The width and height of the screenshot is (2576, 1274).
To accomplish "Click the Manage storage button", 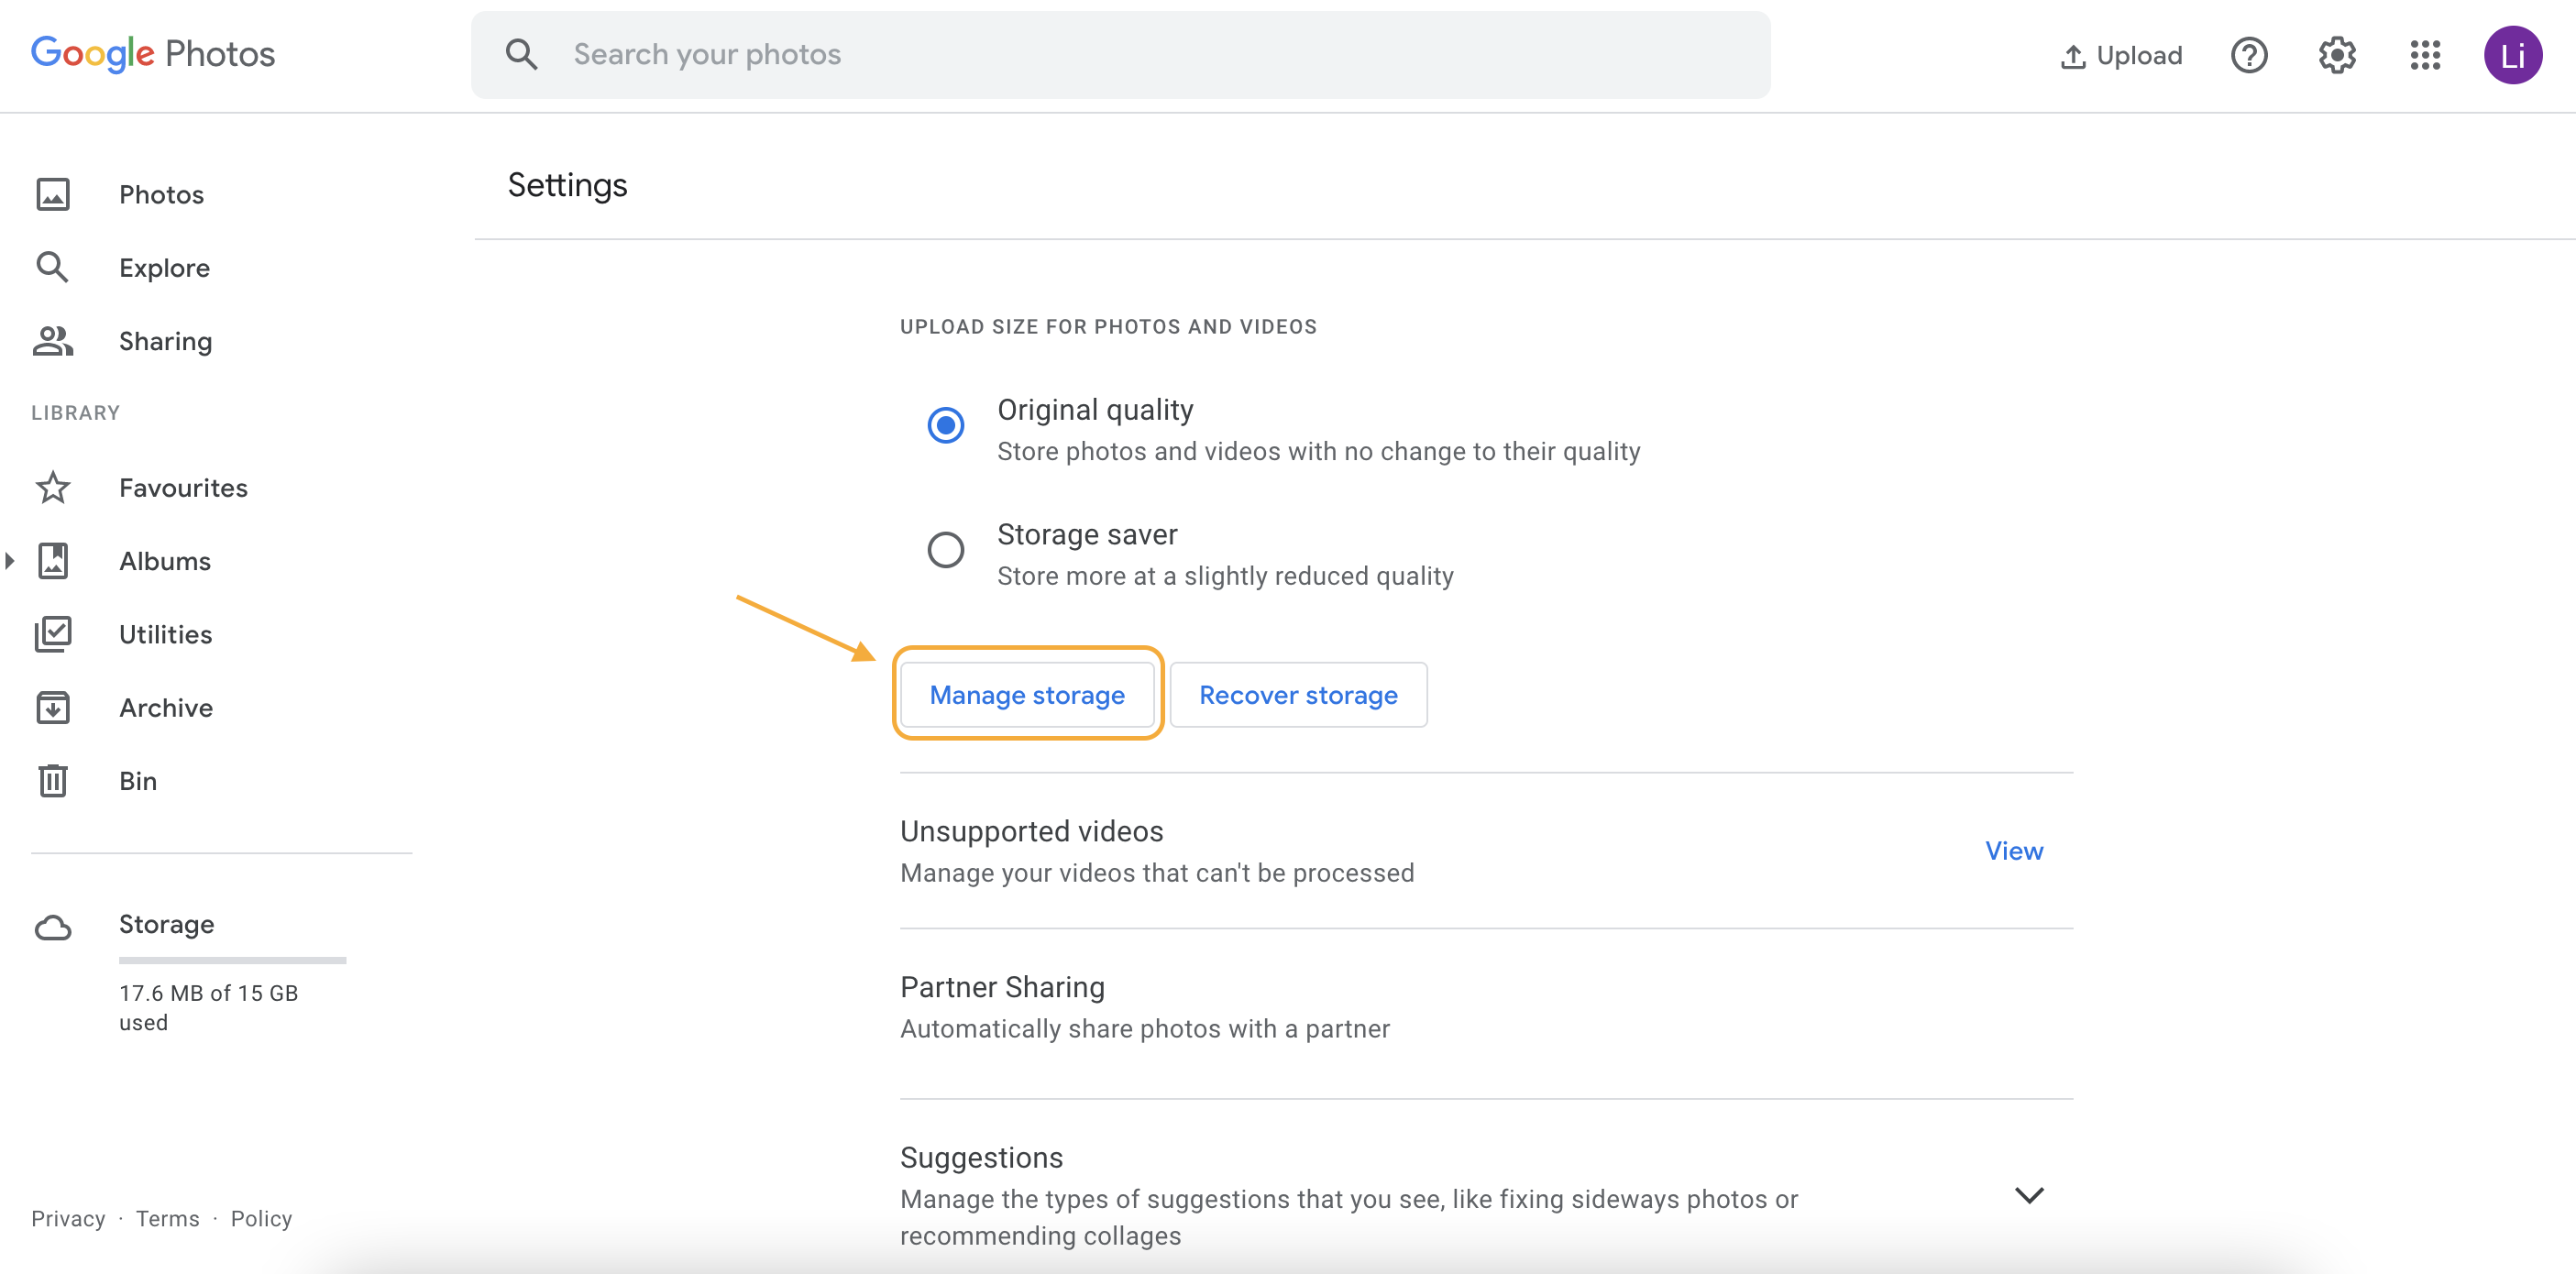I will pyautogui.click(x=1027, y=695).
